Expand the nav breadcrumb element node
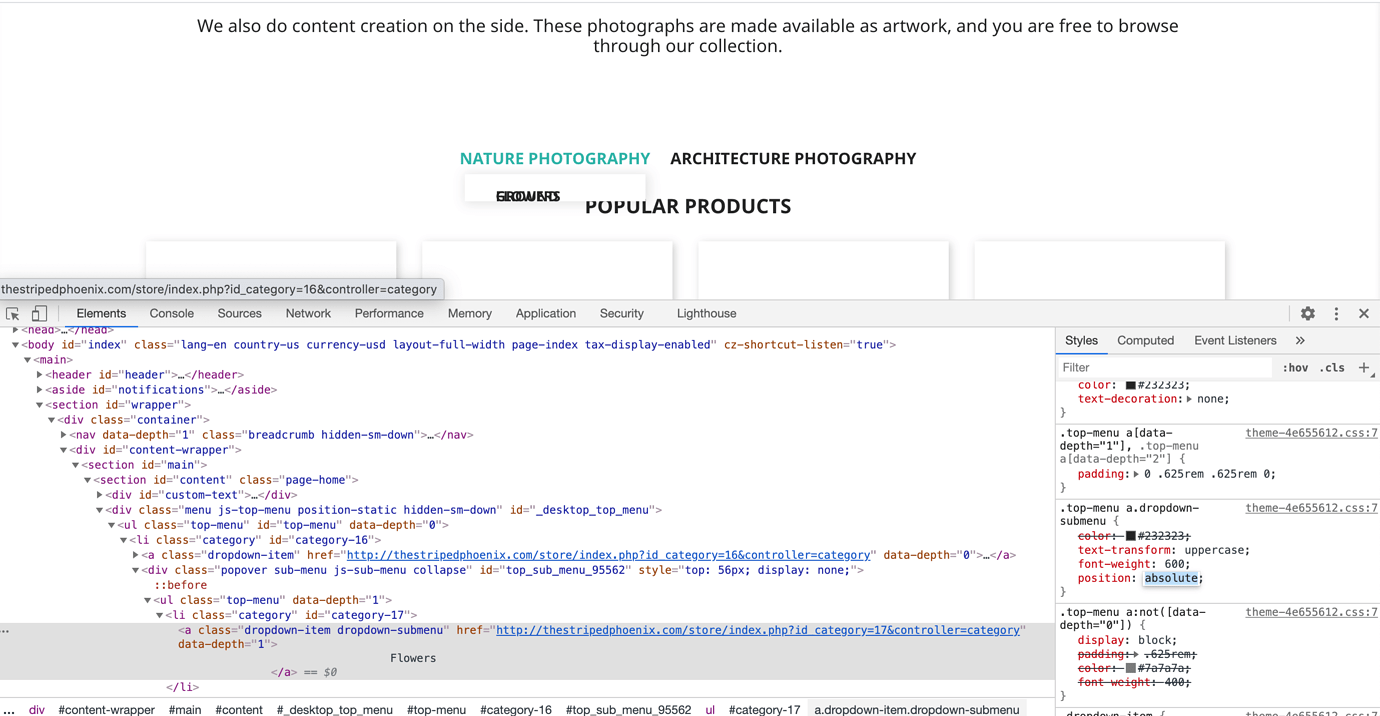 63,434
